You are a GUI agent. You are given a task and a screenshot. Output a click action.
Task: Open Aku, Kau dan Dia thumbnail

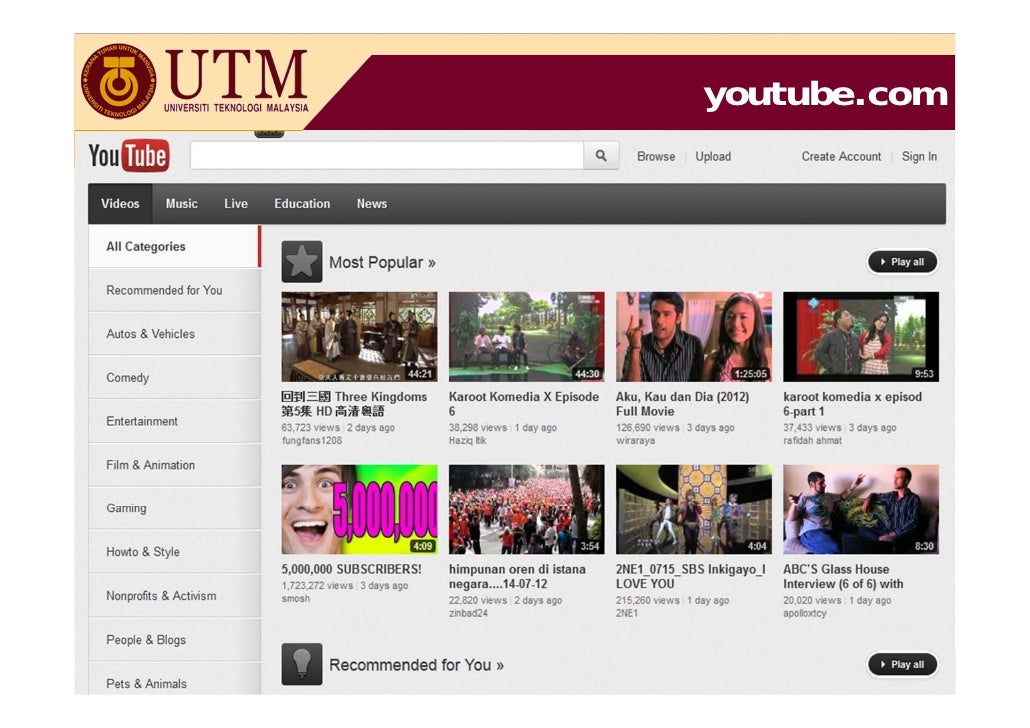click(694, 336)
